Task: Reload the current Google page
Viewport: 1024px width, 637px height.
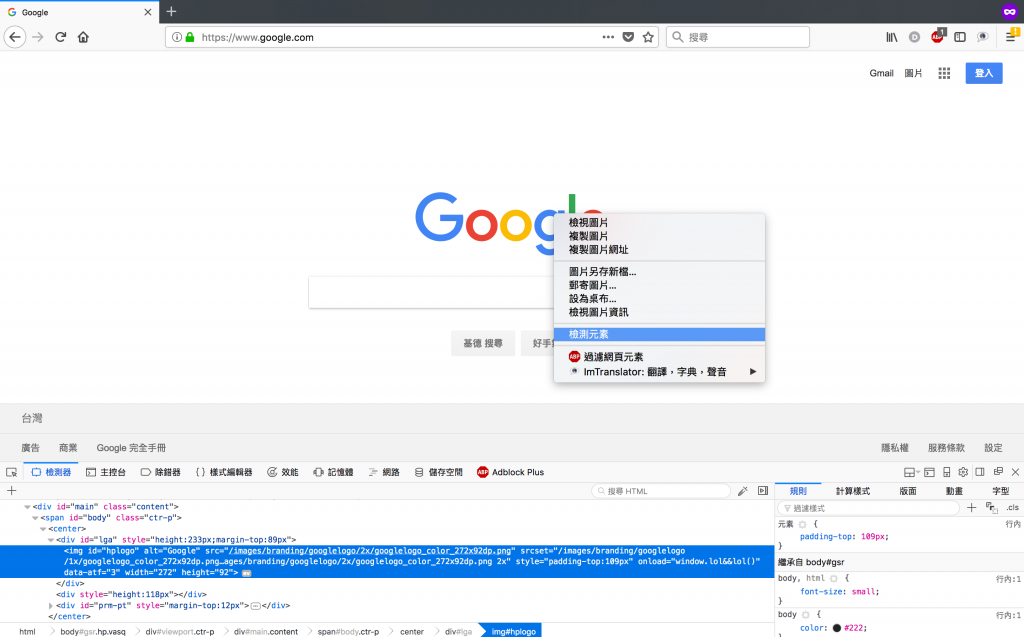Action: 61,37
